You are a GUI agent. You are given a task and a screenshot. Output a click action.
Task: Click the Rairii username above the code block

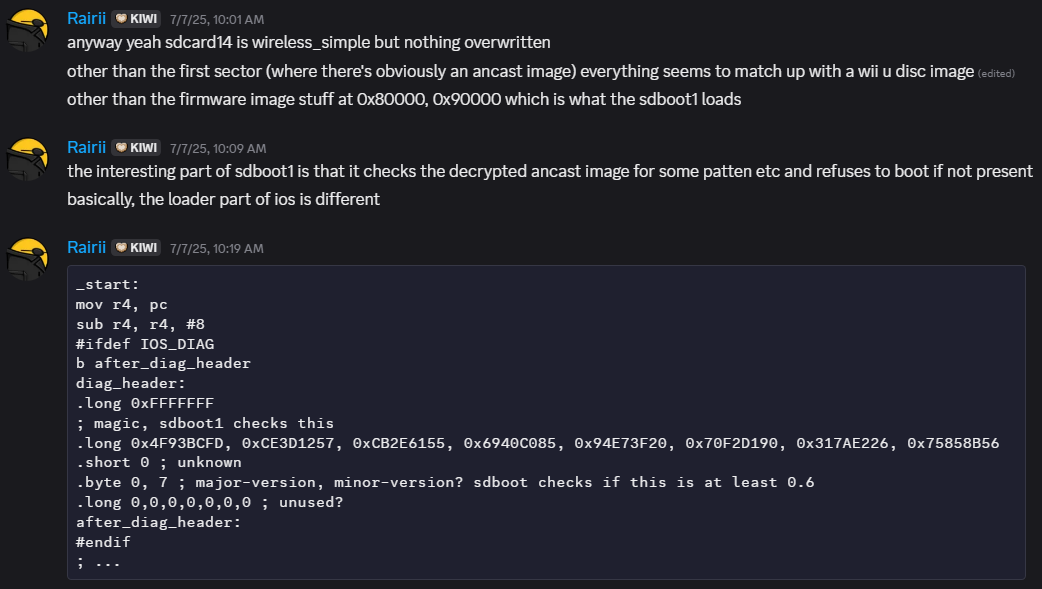[x=86, y=247]
